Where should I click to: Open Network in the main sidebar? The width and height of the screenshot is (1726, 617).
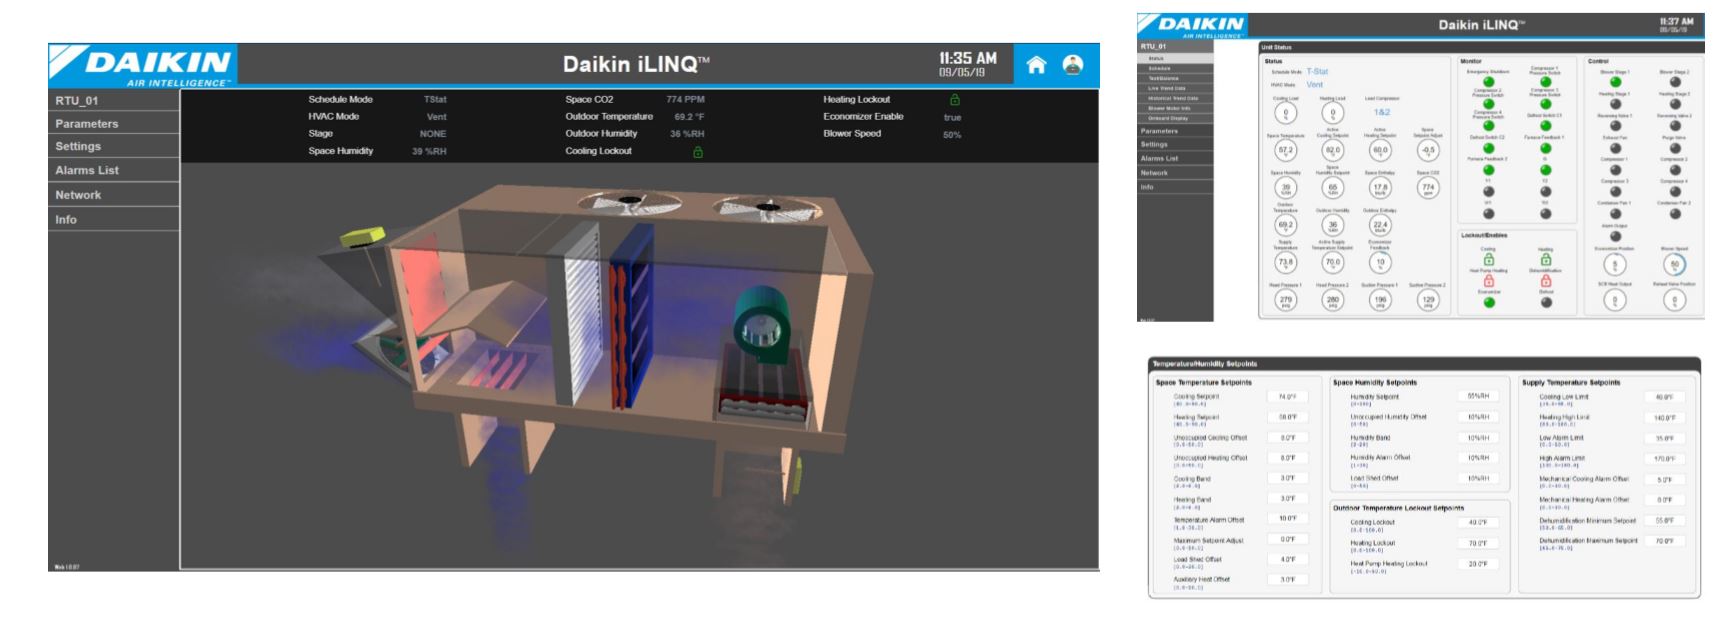point(114,195)
